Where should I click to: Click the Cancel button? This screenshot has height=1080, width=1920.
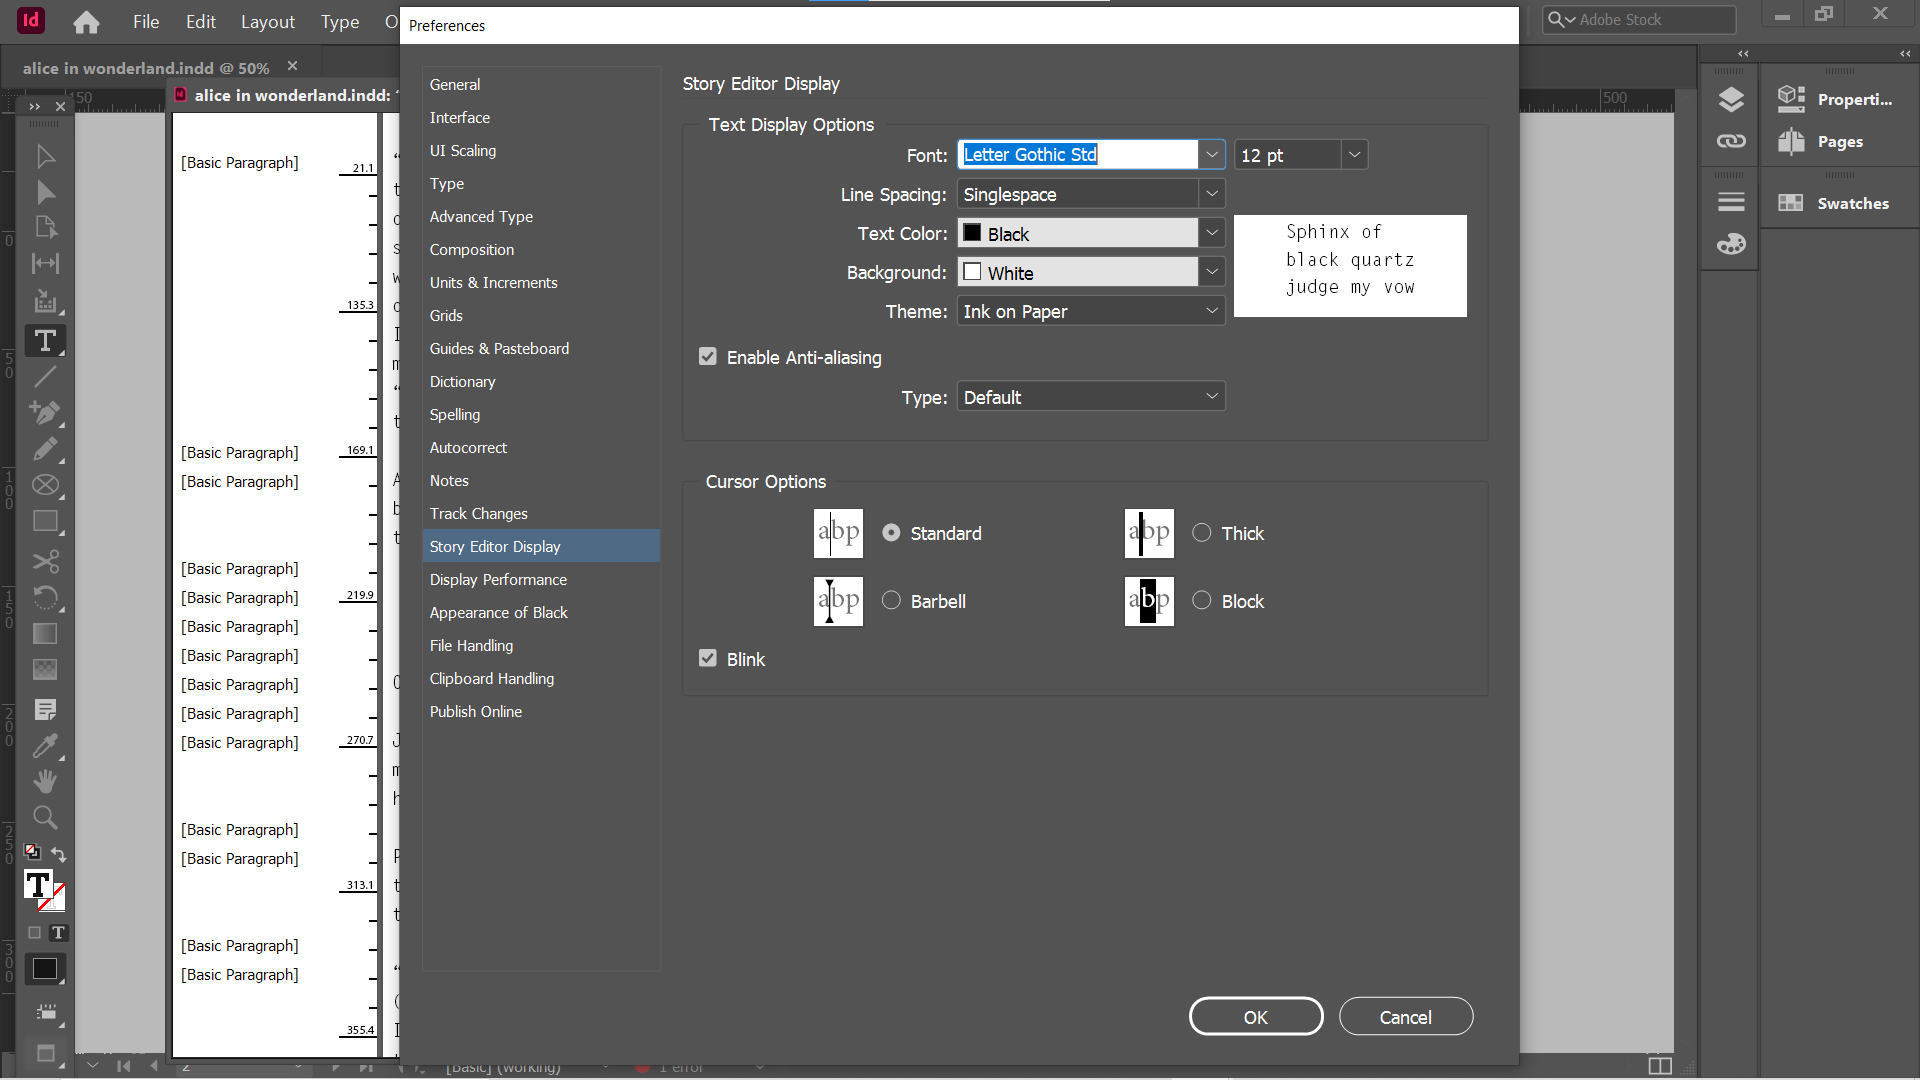1405,1016
